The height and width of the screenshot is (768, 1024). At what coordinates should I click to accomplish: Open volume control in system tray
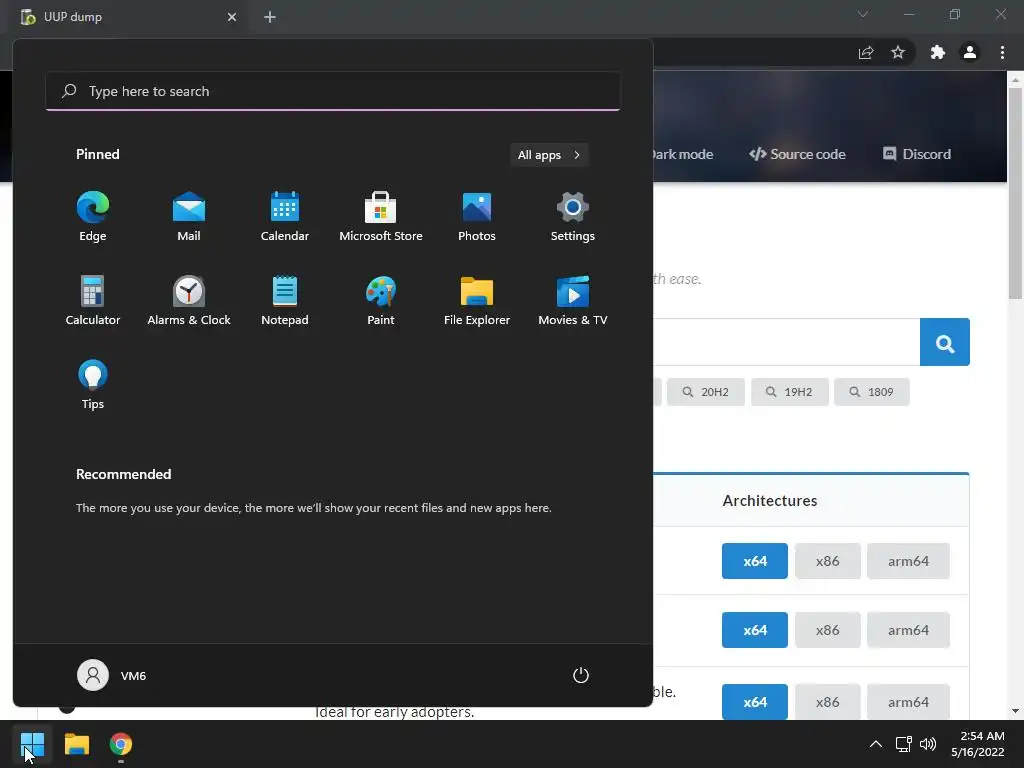(927, 744)
